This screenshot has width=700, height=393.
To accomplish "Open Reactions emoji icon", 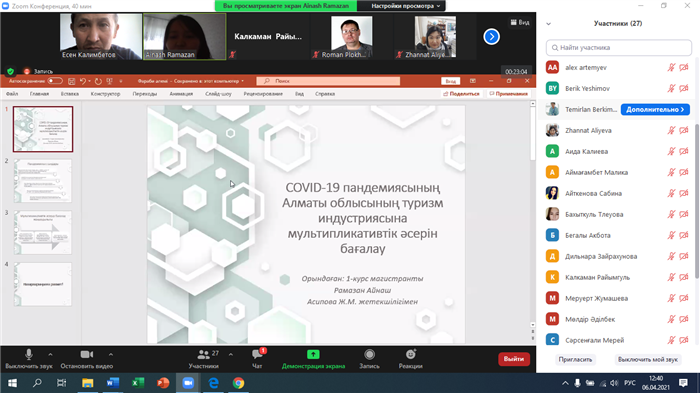I will [x=411, y=355].
